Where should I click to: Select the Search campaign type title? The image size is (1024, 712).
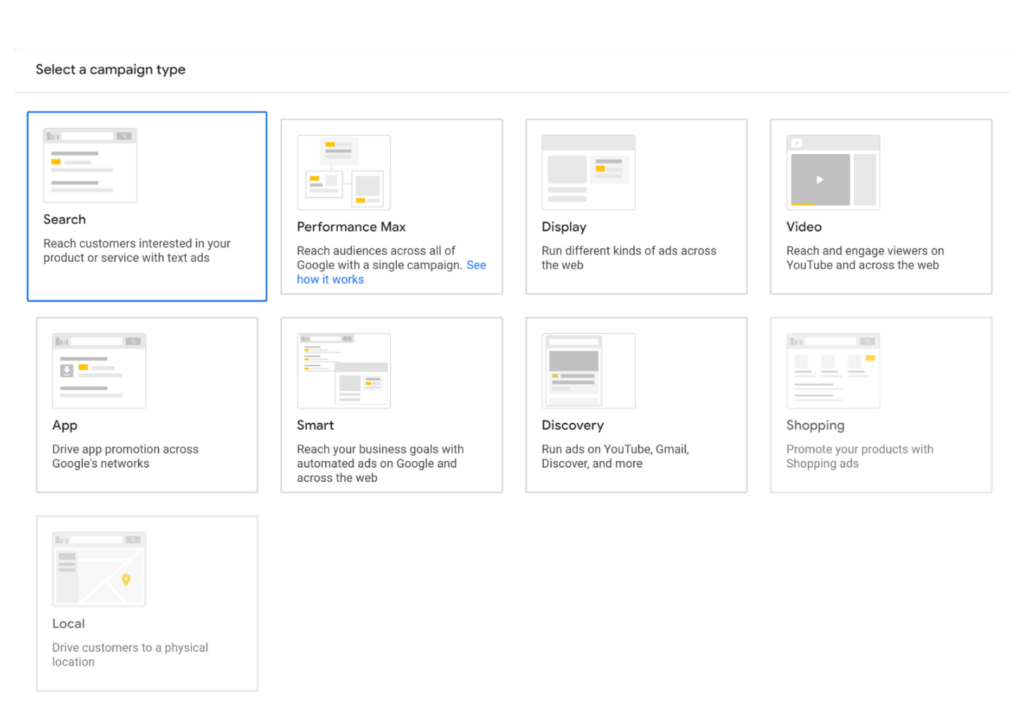(64, 219)
